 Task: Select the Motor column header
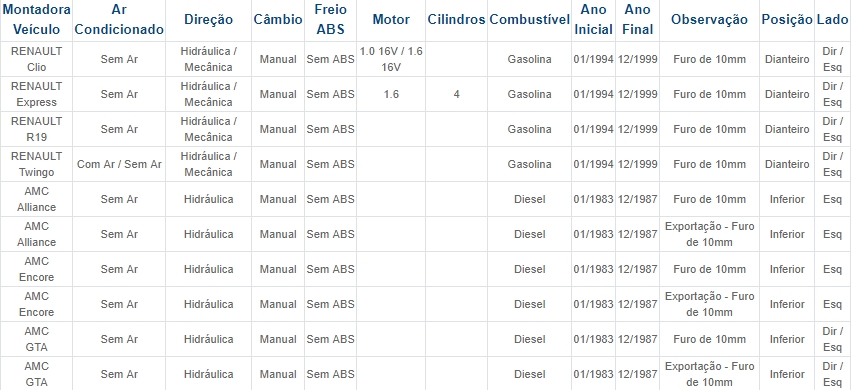click(x=391, y=20)
